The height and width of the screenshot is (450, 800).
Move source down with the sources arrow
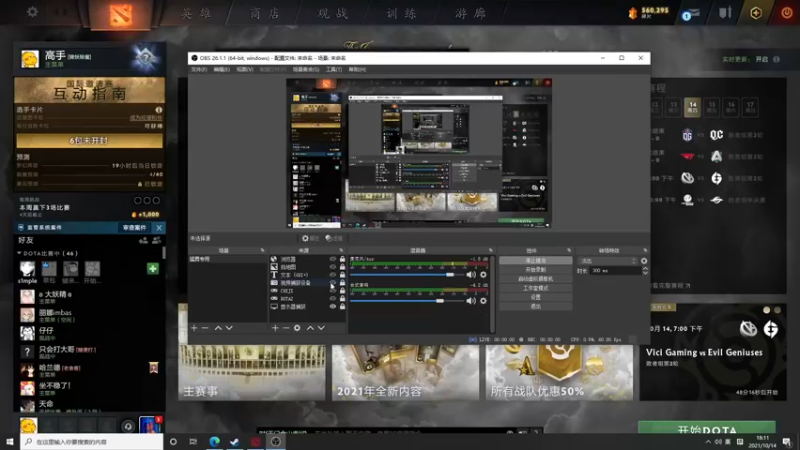point(321,328)
